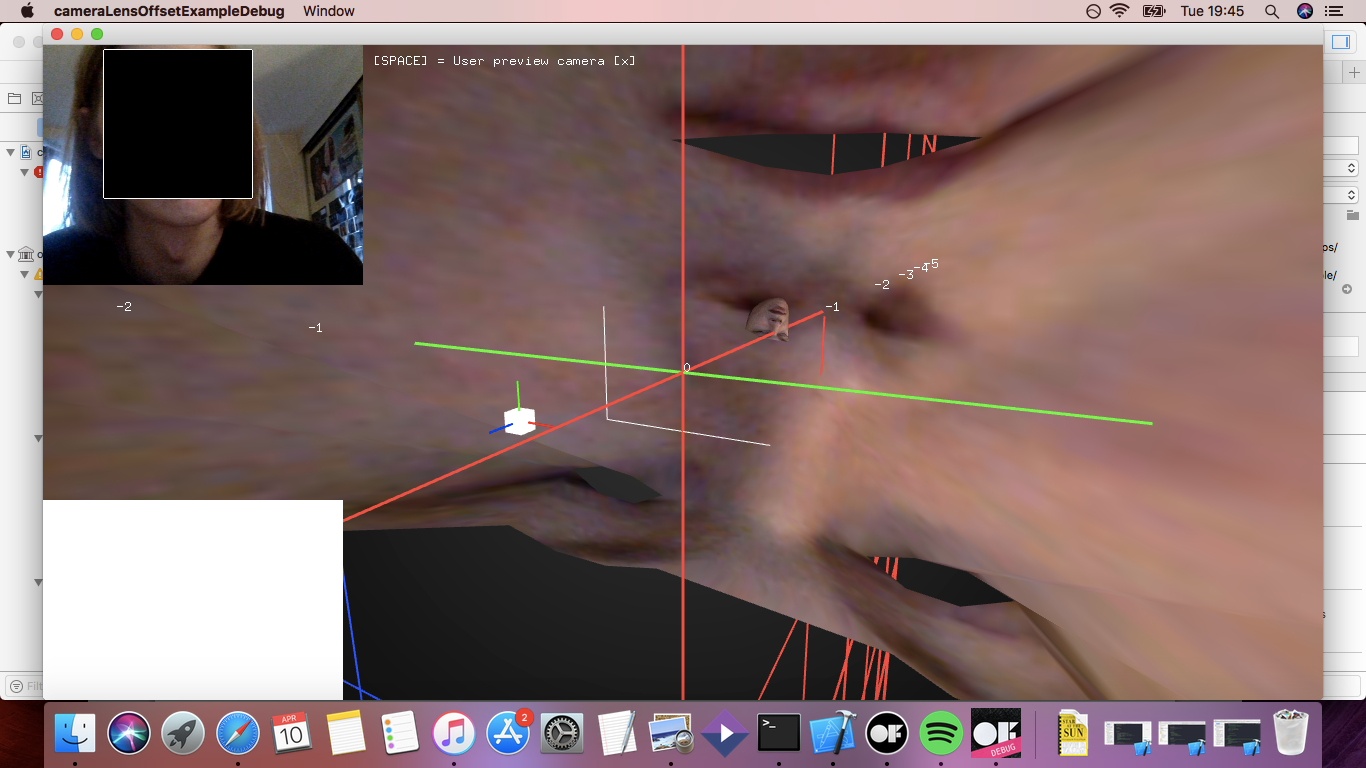Collapse the triangle beside the yellow warning icon

[x=26, y=274]
